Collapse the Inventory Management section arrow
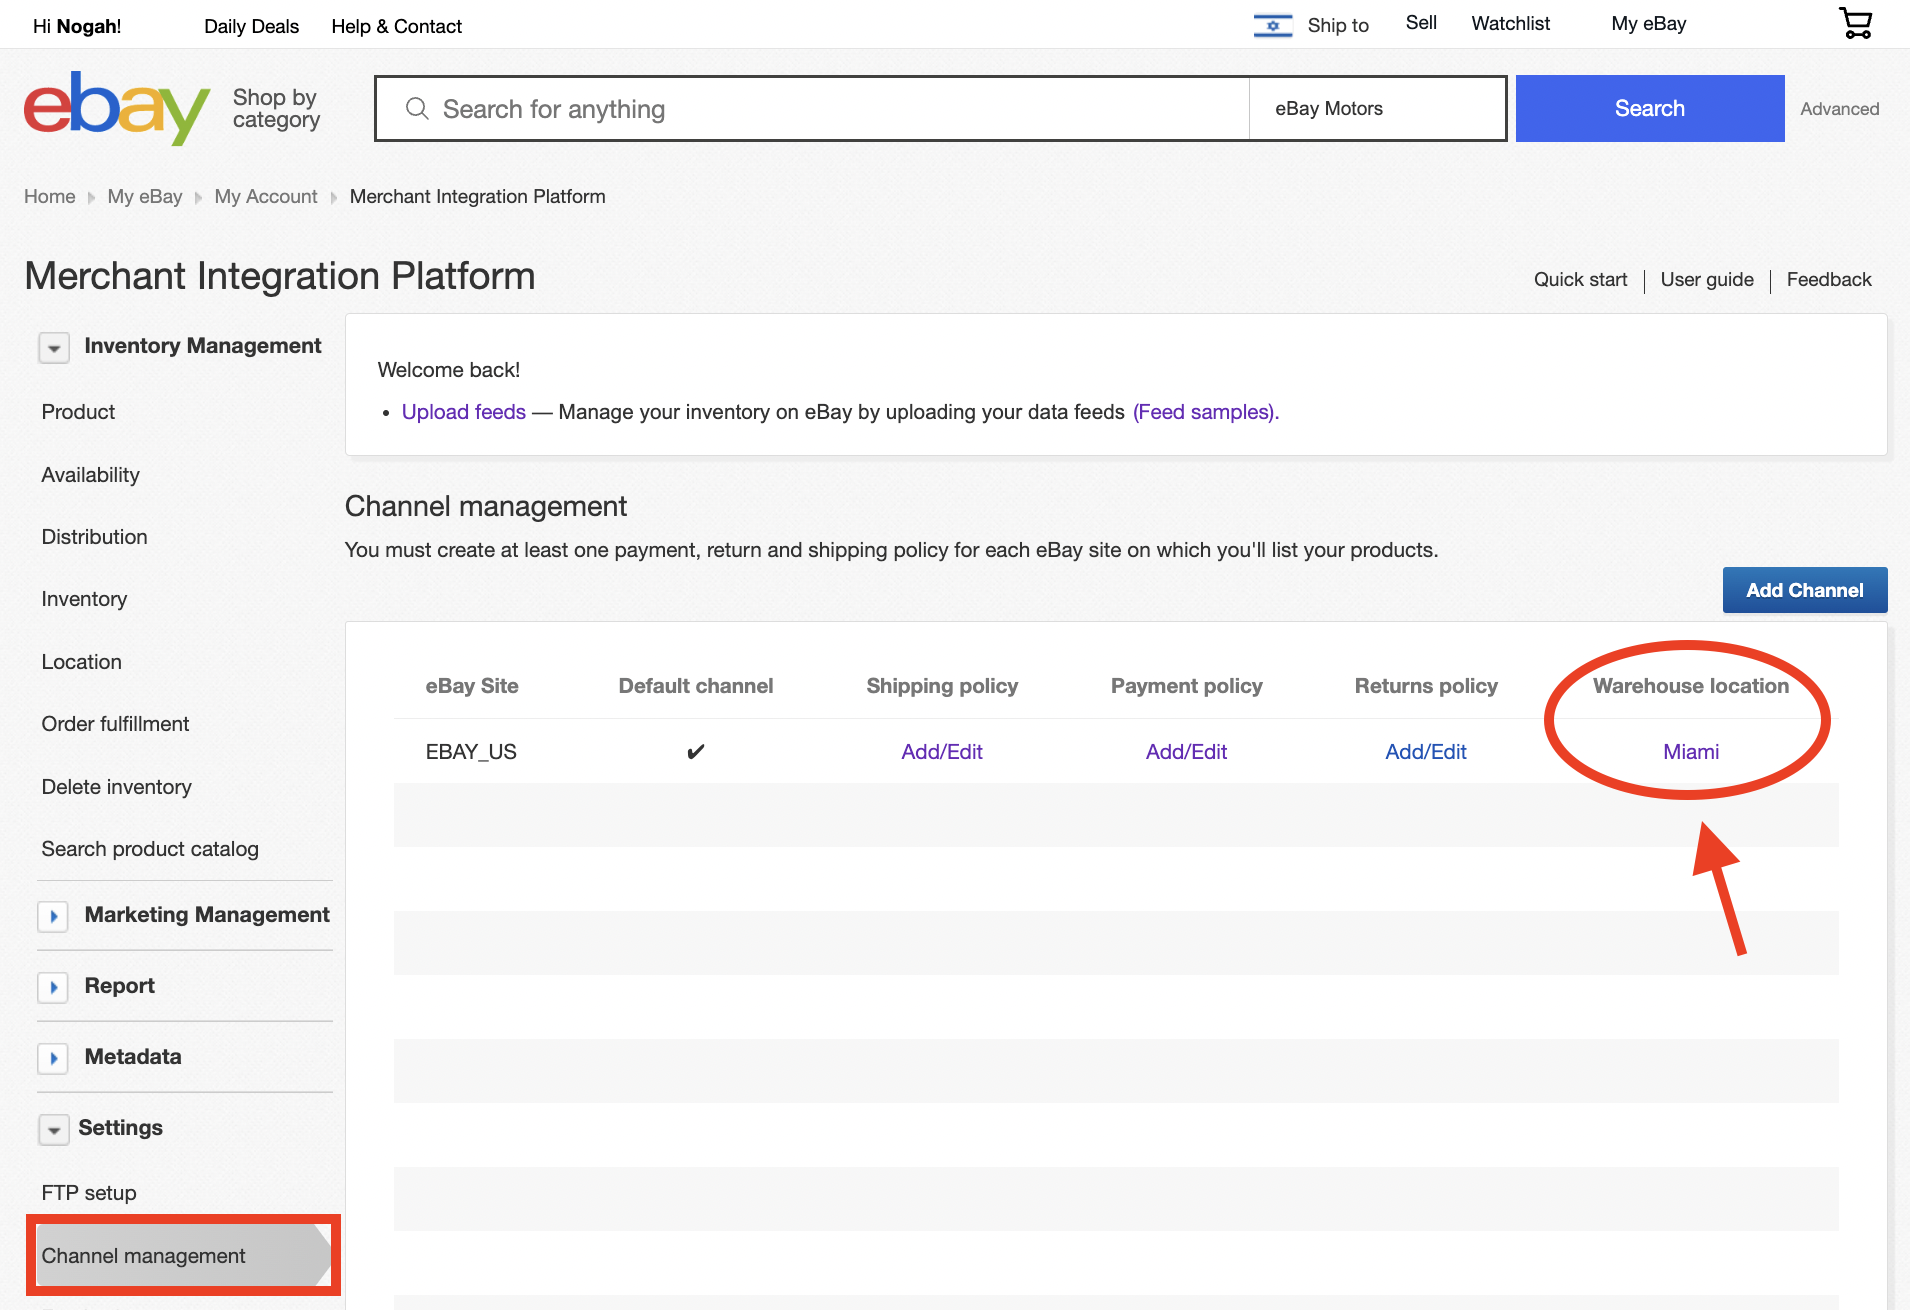 tap(54, 347)
